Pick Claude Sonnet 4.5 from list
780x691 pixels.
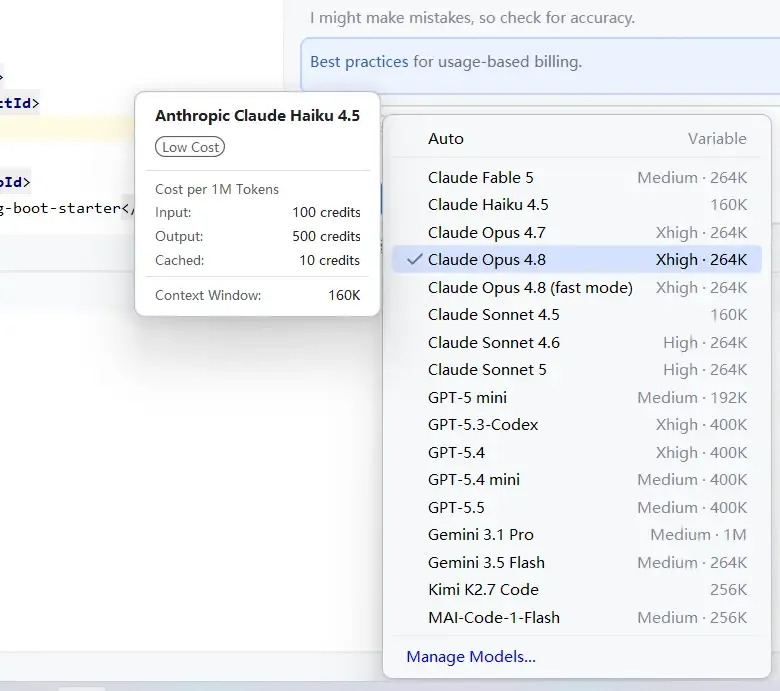577,314
